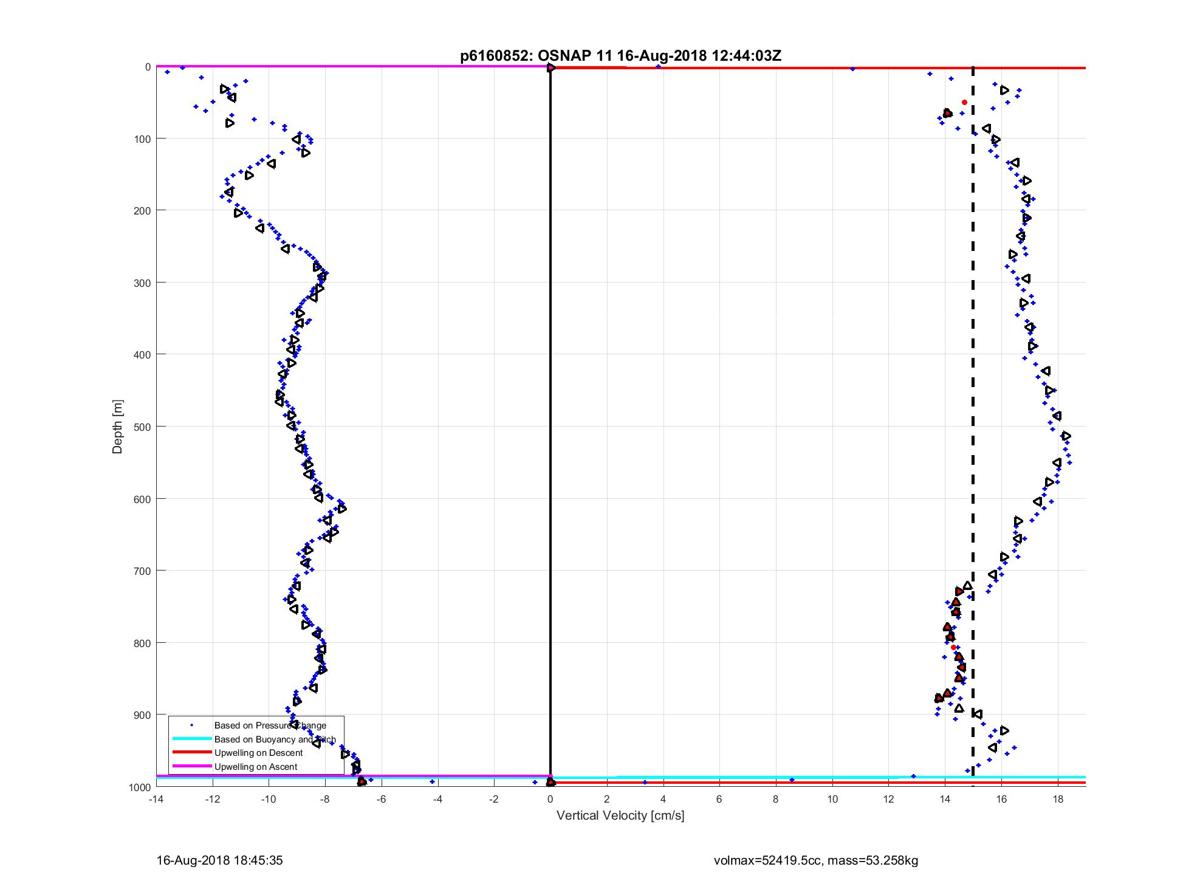1200x885 pixels.
Task: Click the dashed vertical reference line at 15 cm/s
Action: click(x=973, y=427)
